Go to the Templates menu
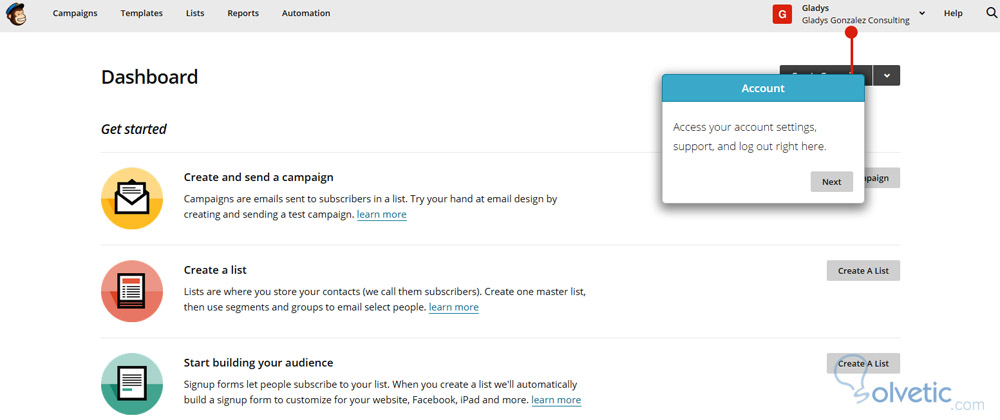 (142, 14)
